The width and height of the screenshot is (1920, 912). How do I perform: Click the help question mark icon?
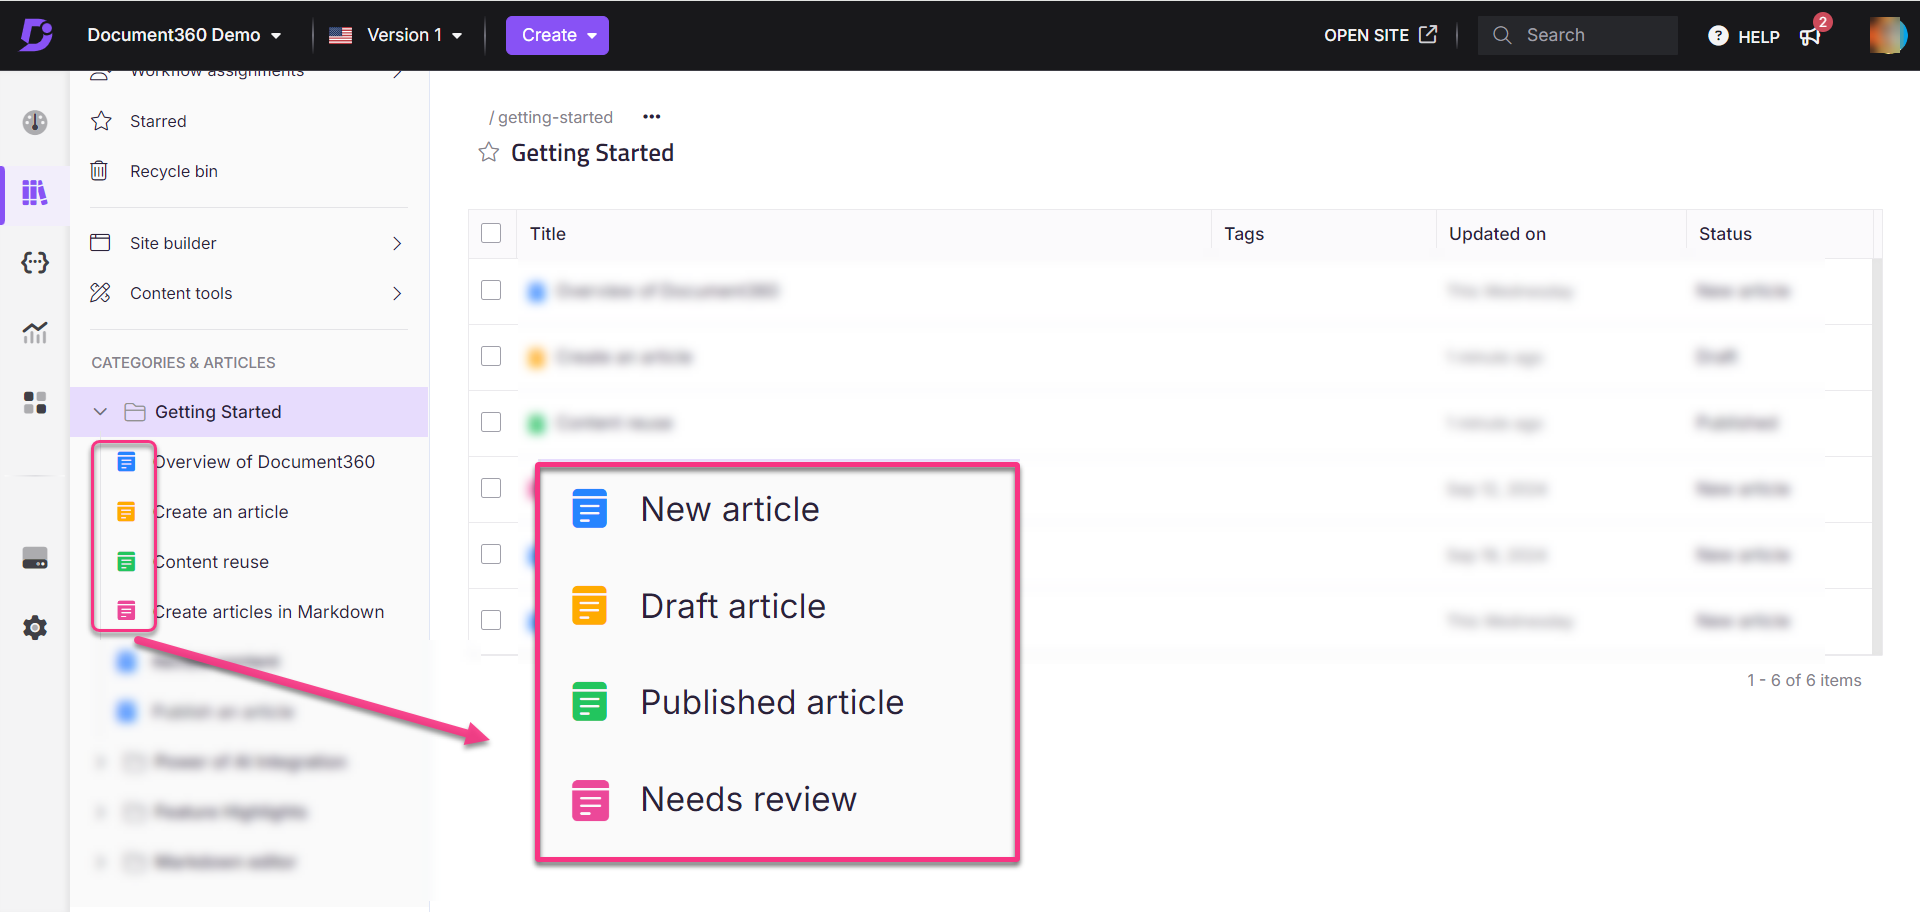(1718, 36)
